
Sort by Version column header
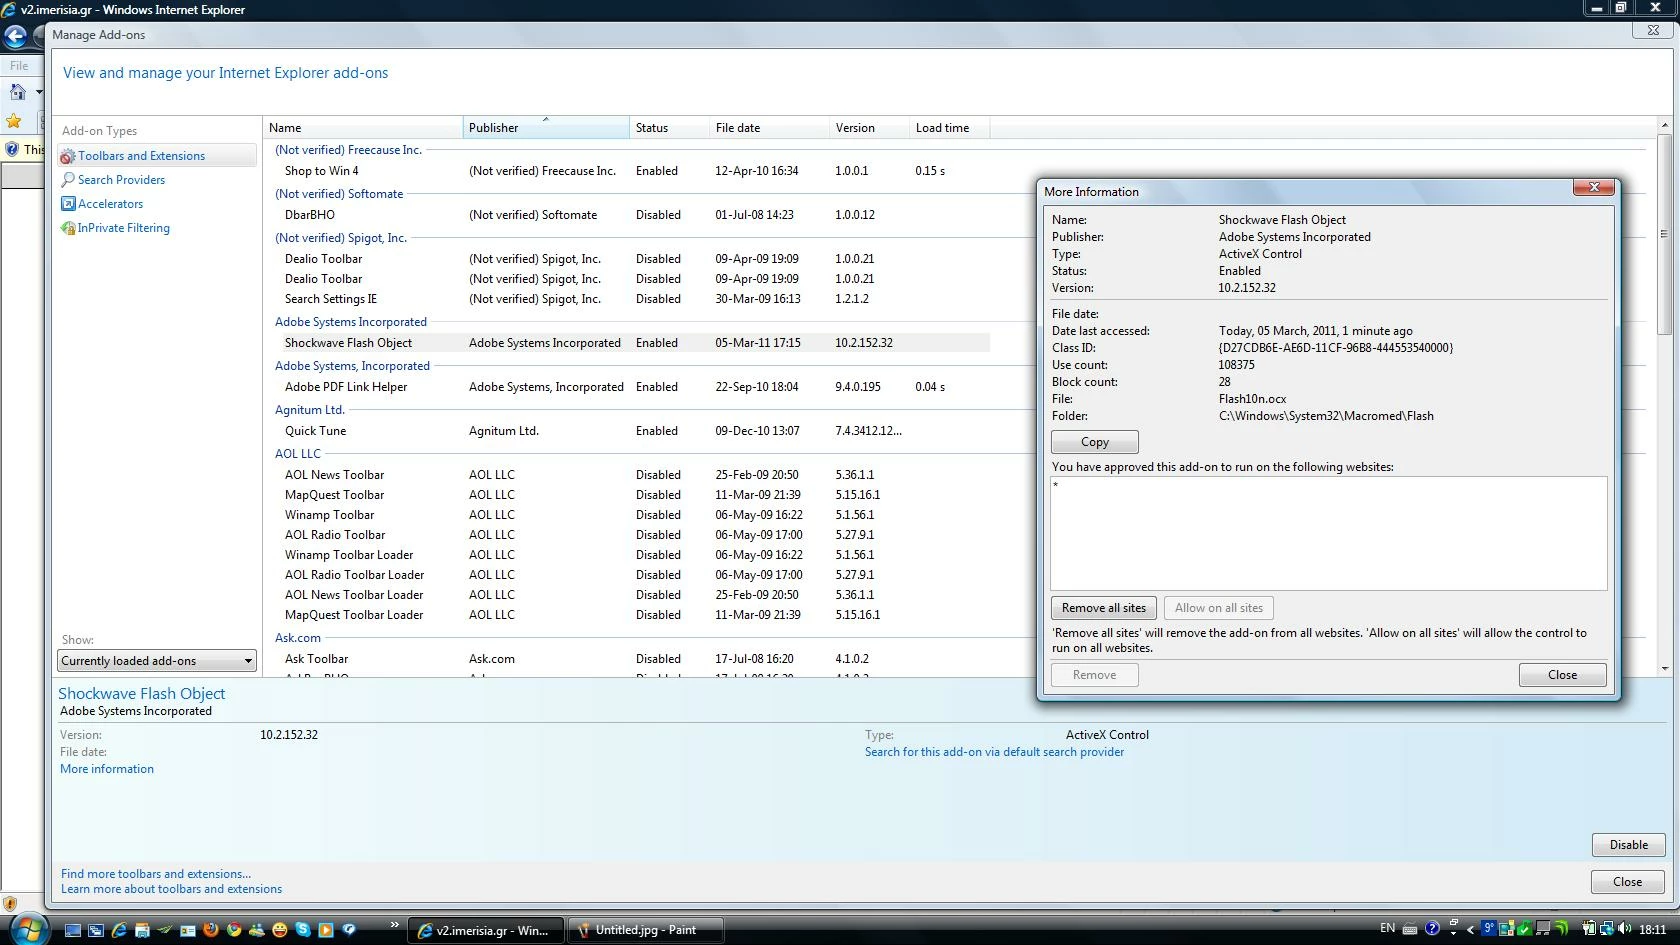(869, 128)
